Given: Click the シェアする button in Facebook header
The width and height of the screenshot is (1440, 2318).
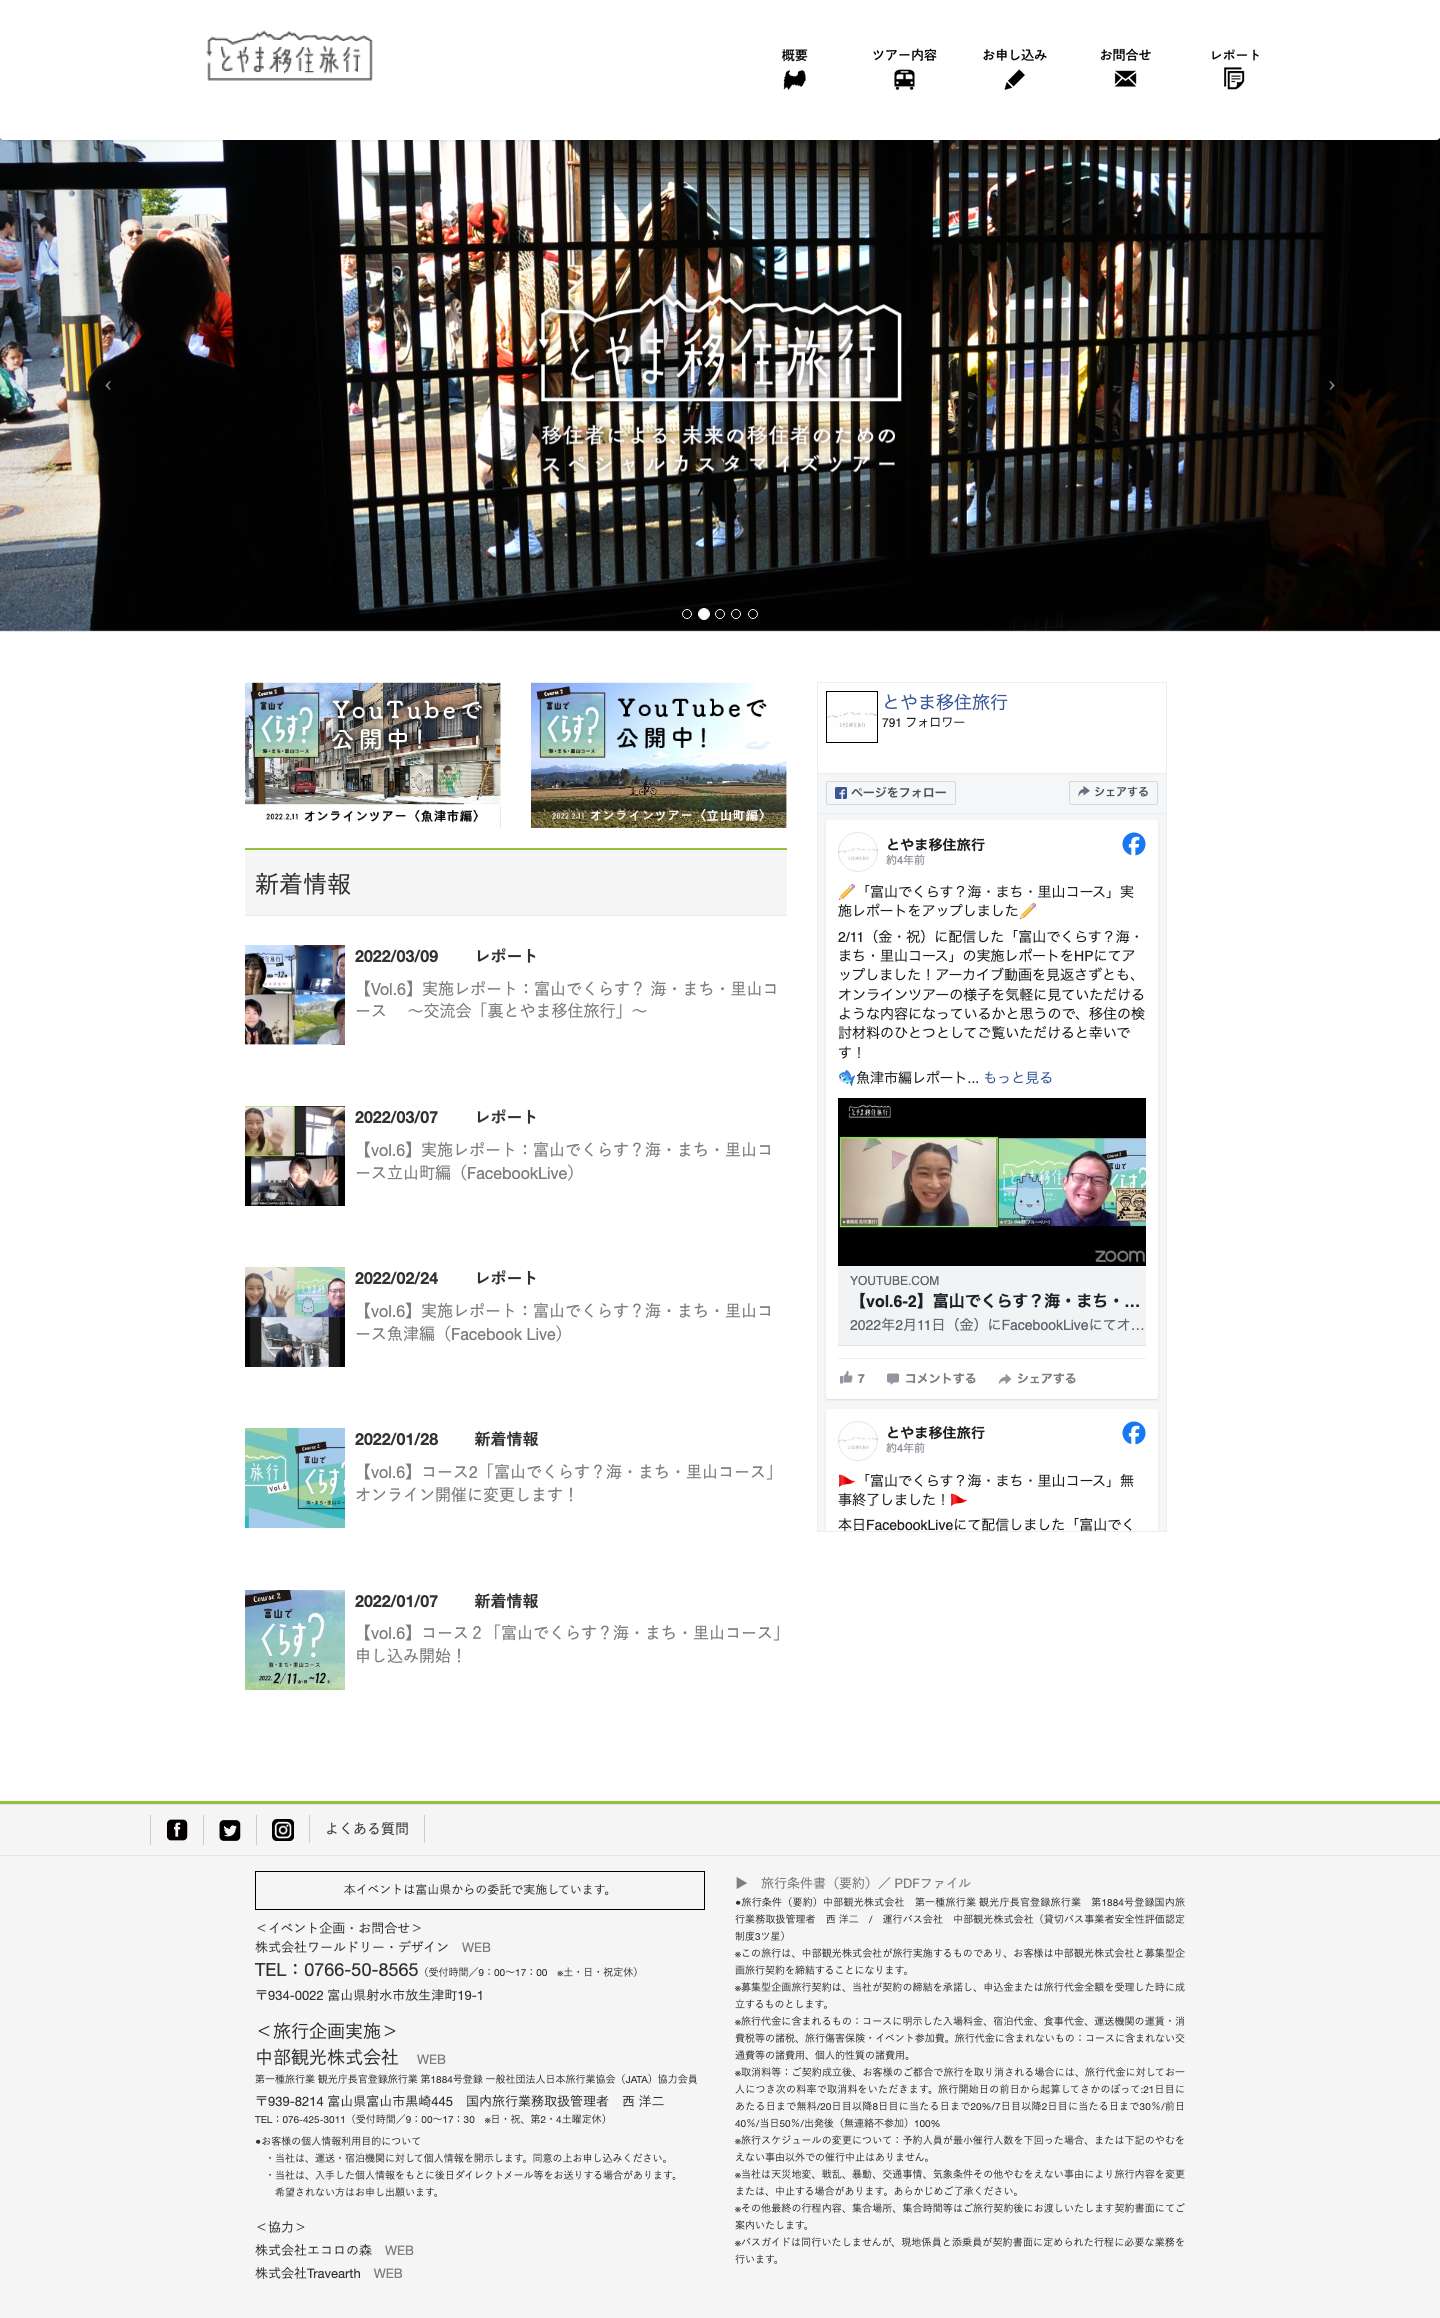Looking at the screenshot, I should tap(1113, 792).
